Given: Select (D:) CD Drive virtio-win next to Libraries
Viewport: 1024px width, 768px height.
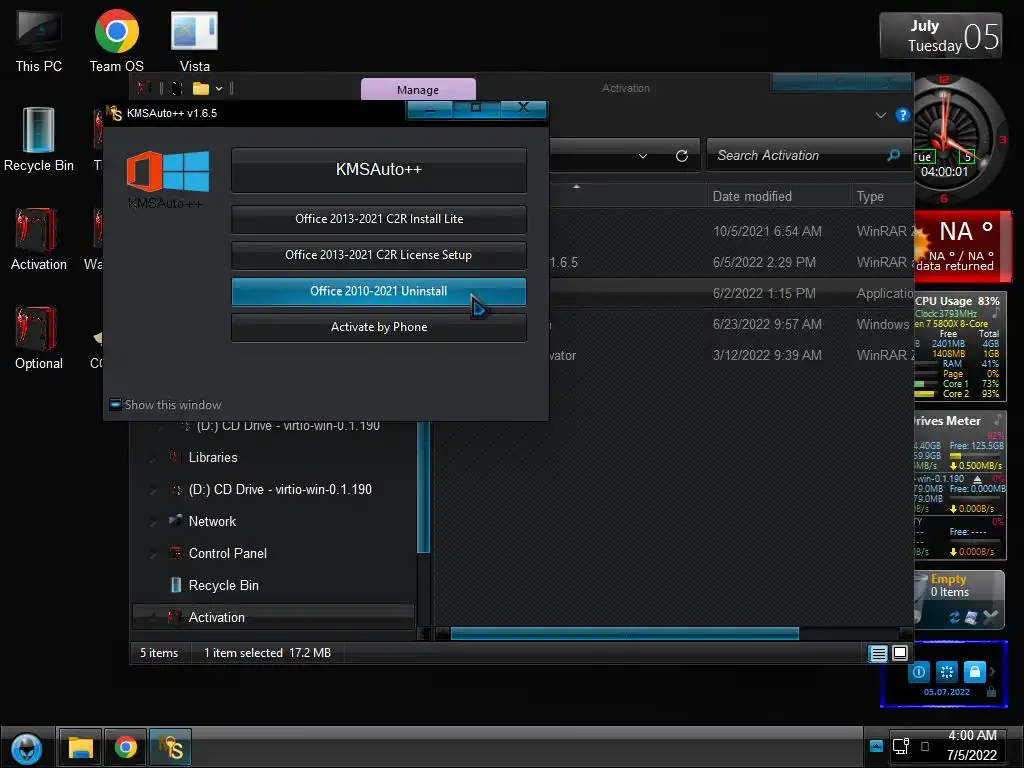Looking at the screenshot, I should [x=280, y=490].
